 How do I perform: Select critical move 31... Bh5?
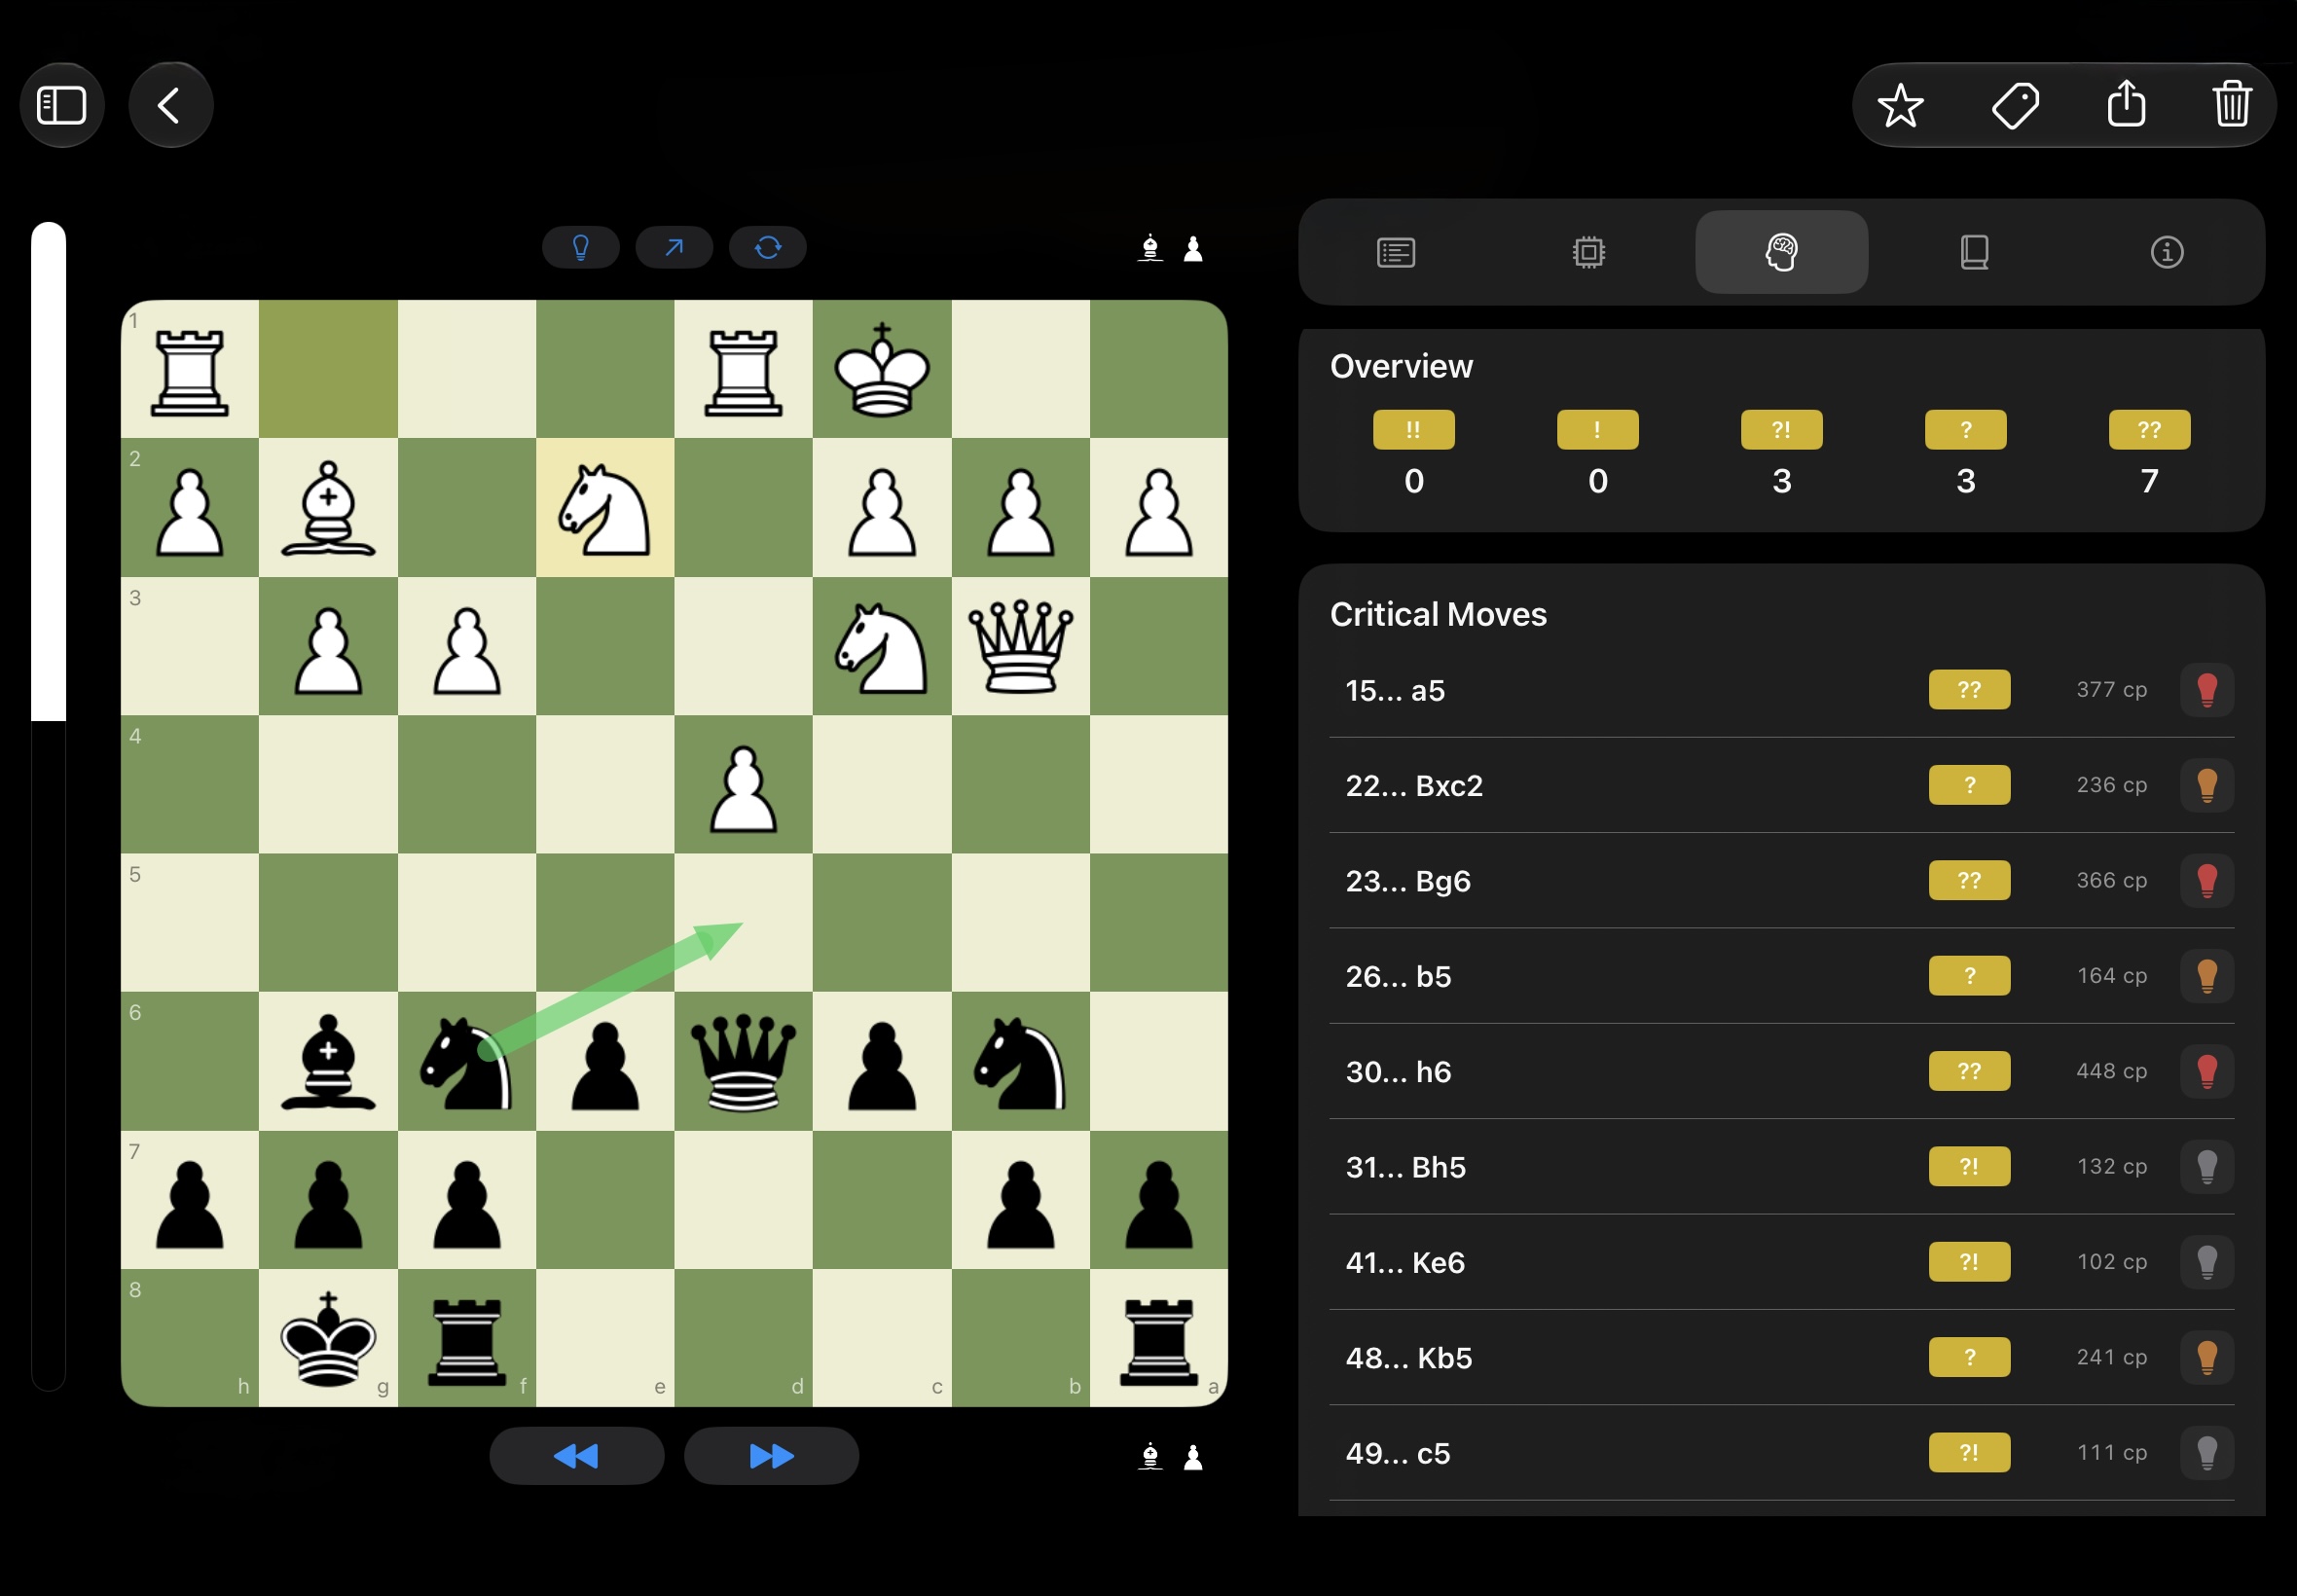[1781, 1167]
